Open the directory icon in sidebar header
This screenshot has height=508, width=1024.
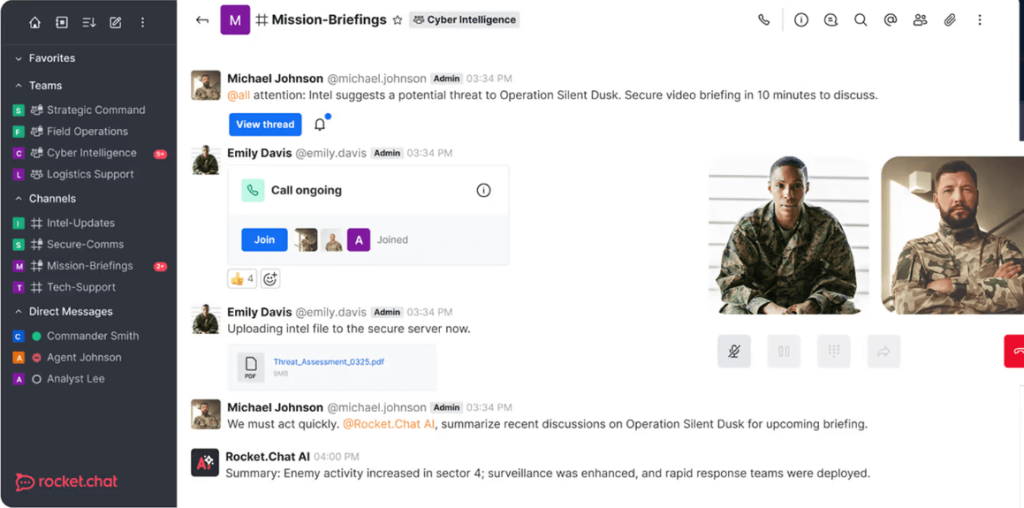point(61,22)
